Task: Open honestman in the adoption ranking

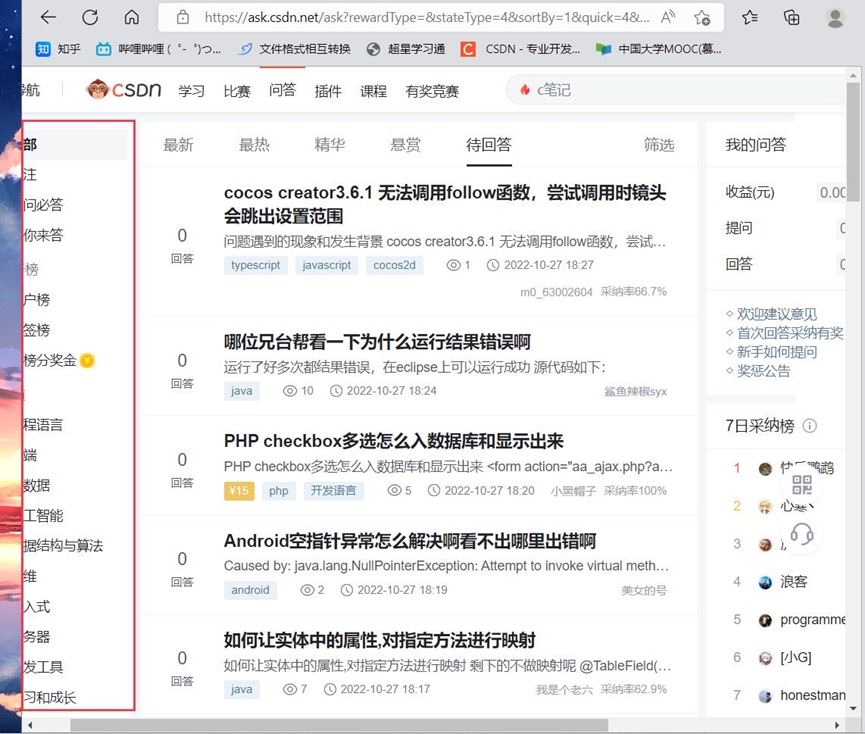Action: click(813, 695)
